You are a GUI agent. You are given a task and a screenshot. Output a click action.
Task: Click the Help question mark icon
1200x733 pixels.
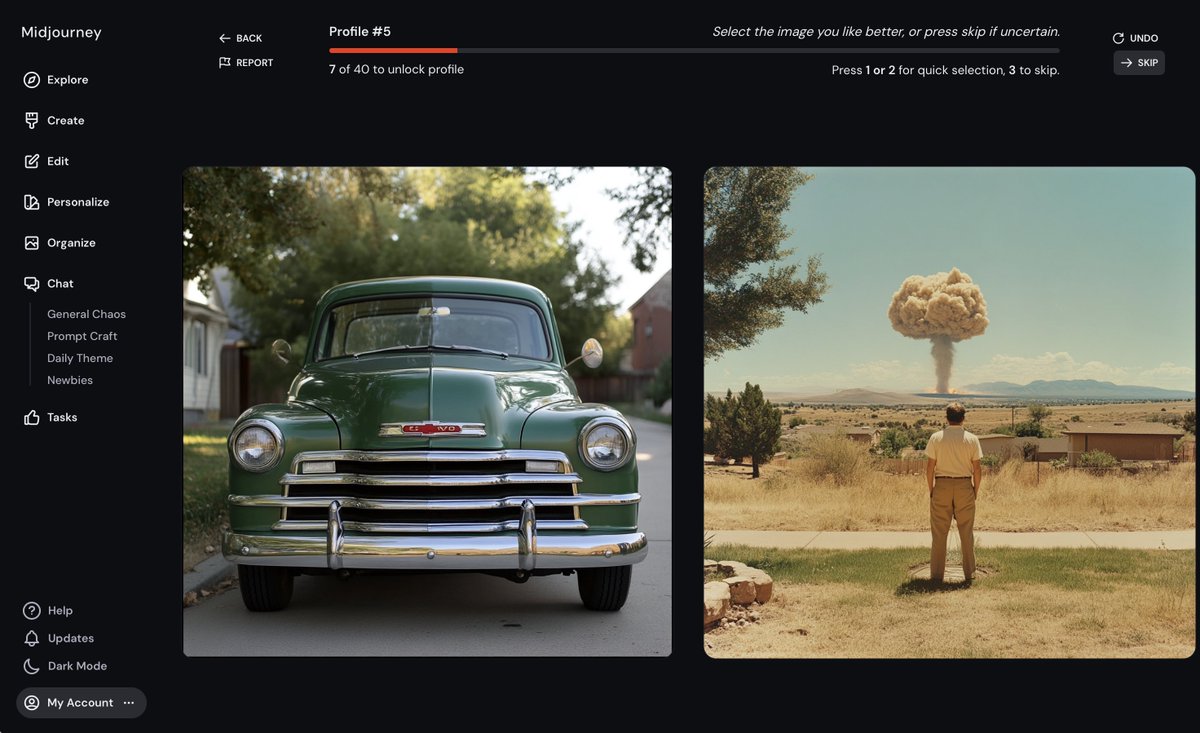[32, 611]
